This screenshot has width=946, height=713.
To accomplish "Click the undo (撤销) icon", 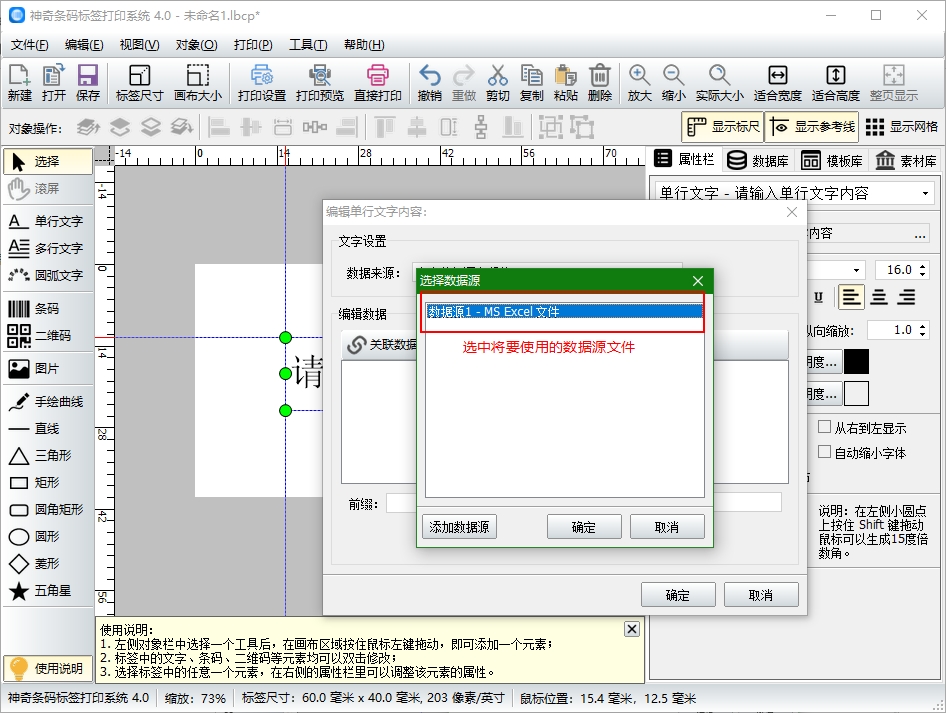I will click(x=430, y=83).
